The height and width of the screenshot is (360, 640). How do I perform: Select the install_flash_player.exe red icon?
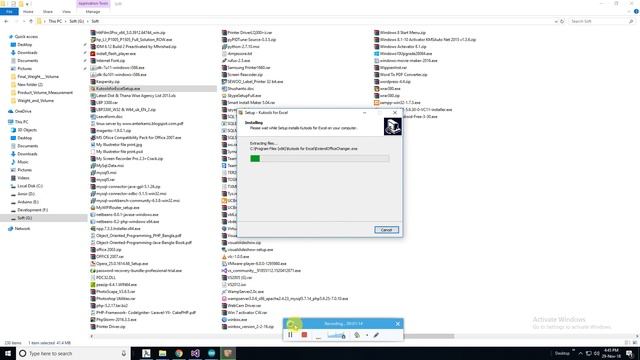pos(93,53)
